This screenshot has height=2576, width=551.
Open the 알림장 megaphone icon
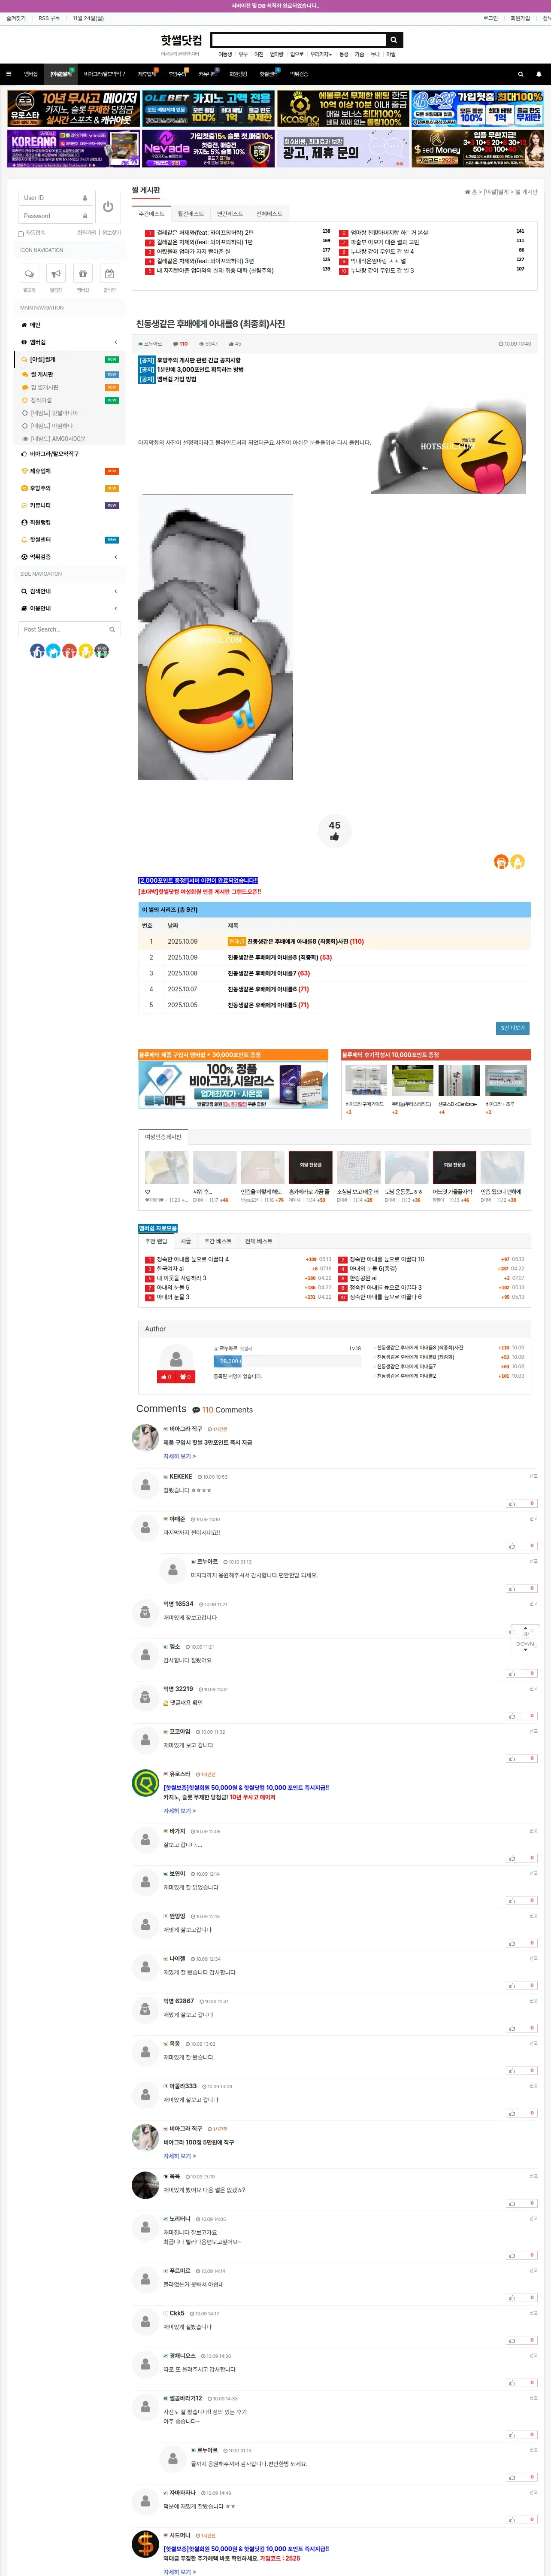coord(56,273)
